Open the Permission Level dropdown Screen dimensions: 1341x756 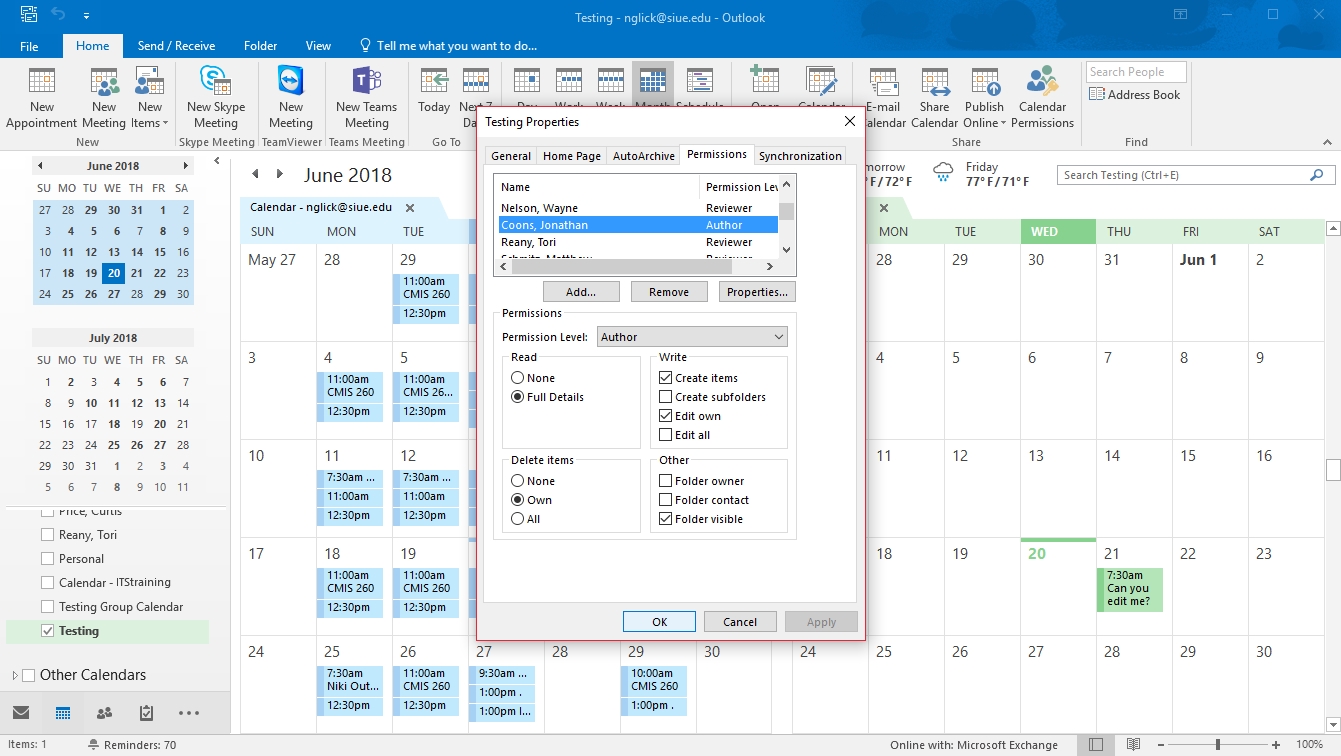coord(692,337)
